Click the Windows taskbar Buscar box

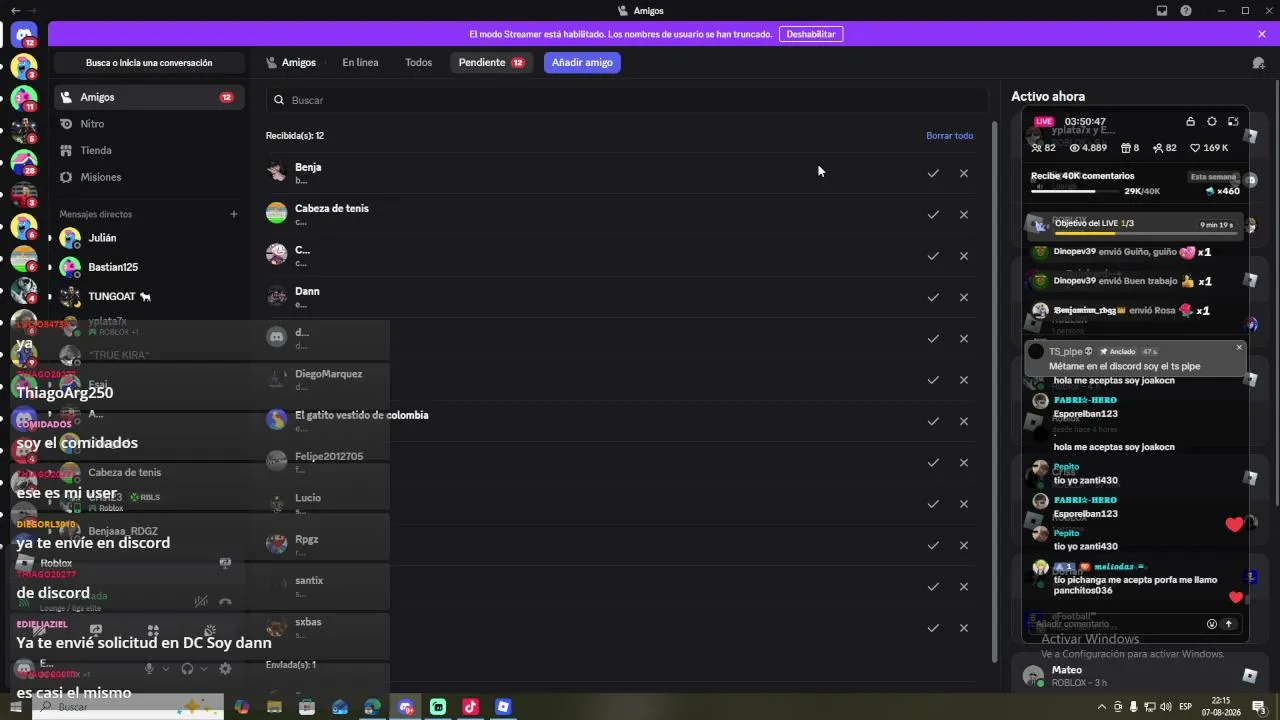(x=128, y=707)
